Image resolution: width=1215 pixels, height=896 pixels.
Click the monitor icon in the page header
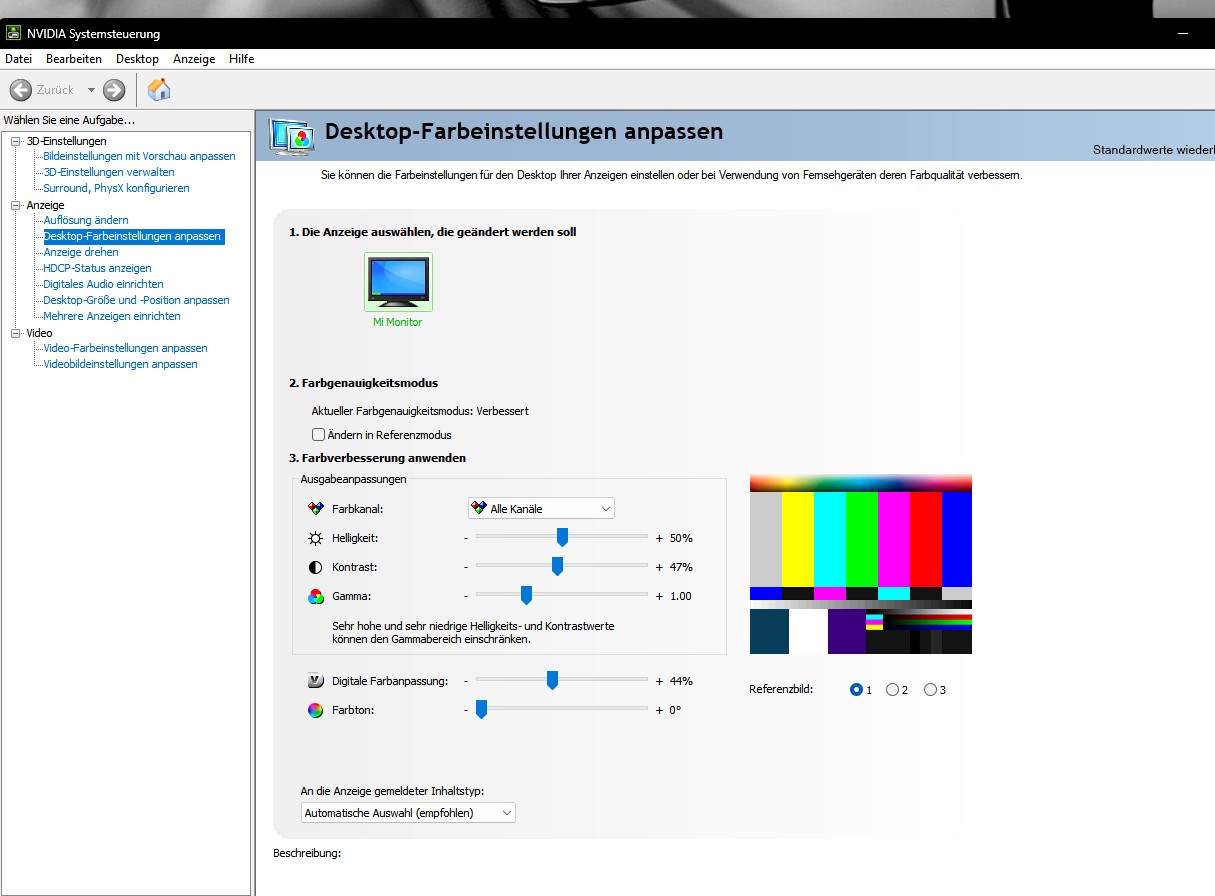point(293,137)
